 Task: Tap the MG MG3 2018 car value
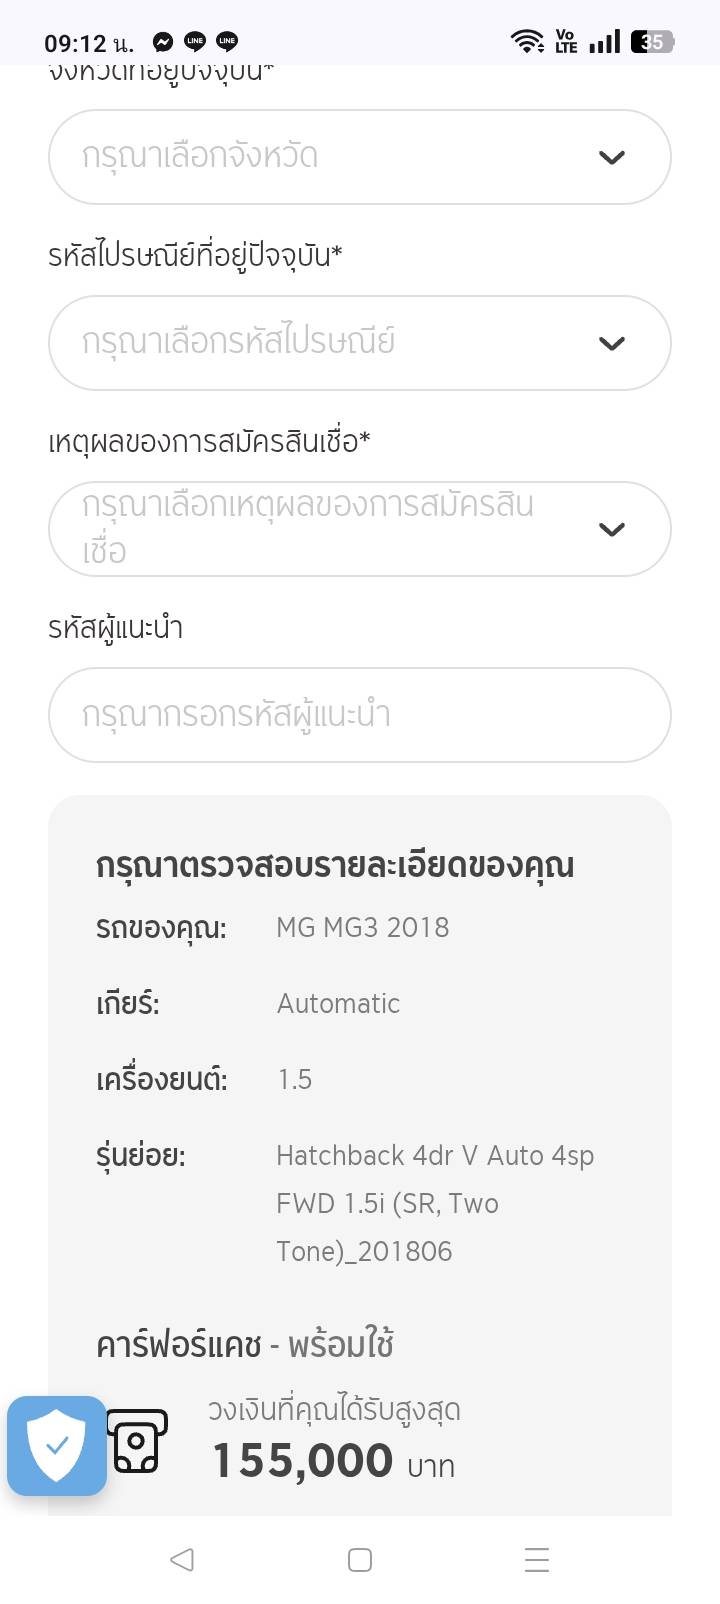[362, 927]
